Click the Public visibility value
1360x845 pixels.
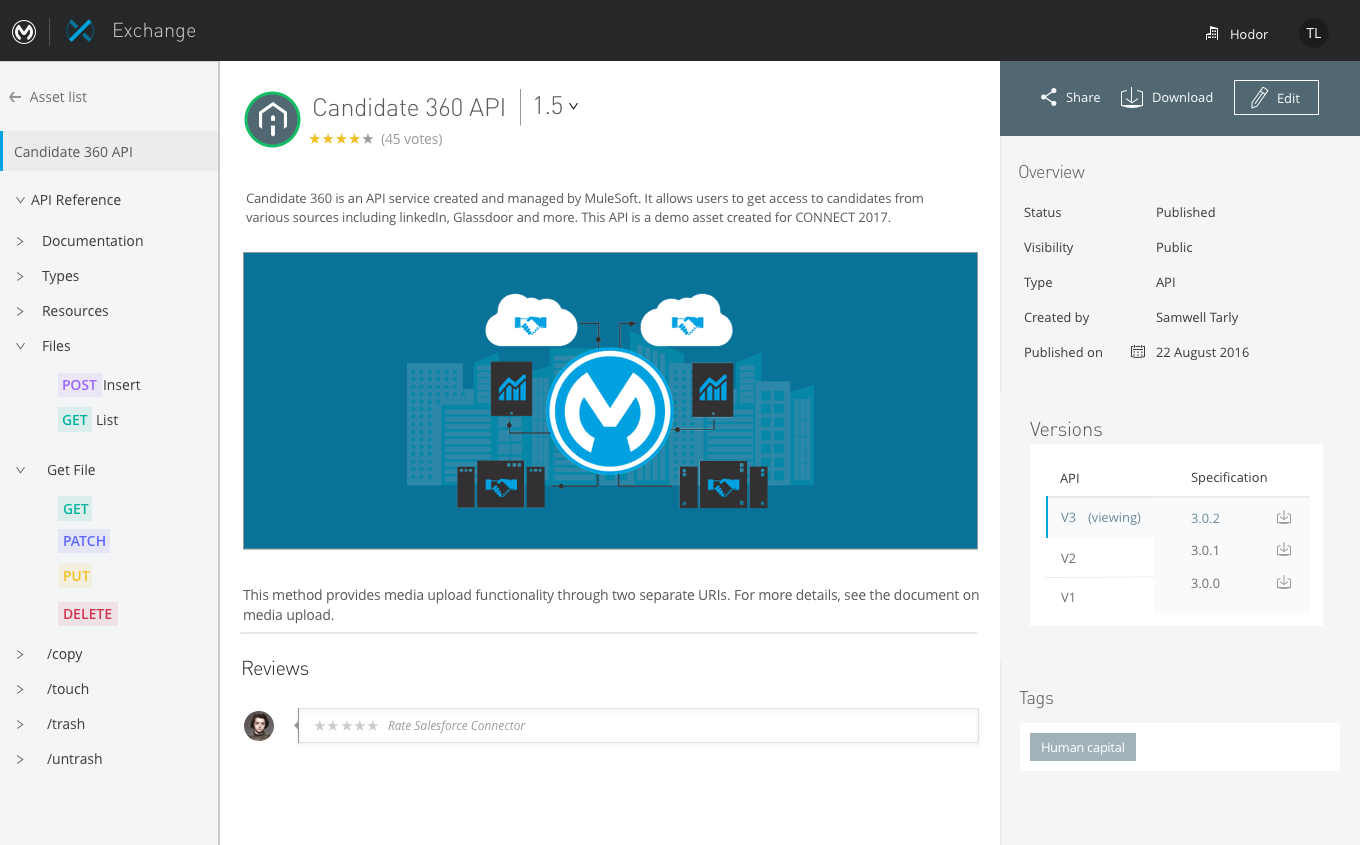click(1174, 247)
